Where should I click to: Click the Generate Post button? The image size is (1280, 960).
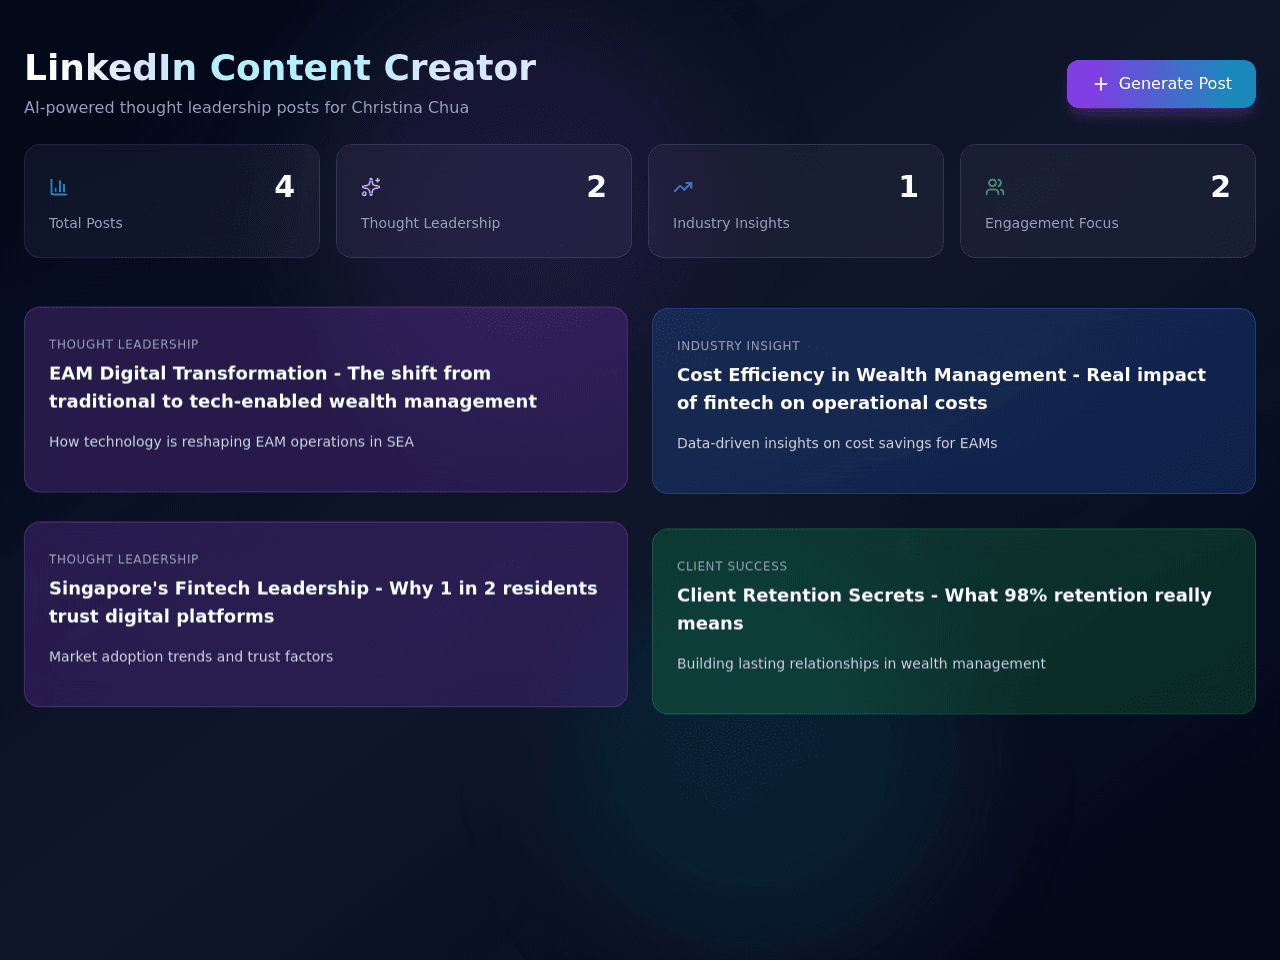click(x=1161, y=84)
